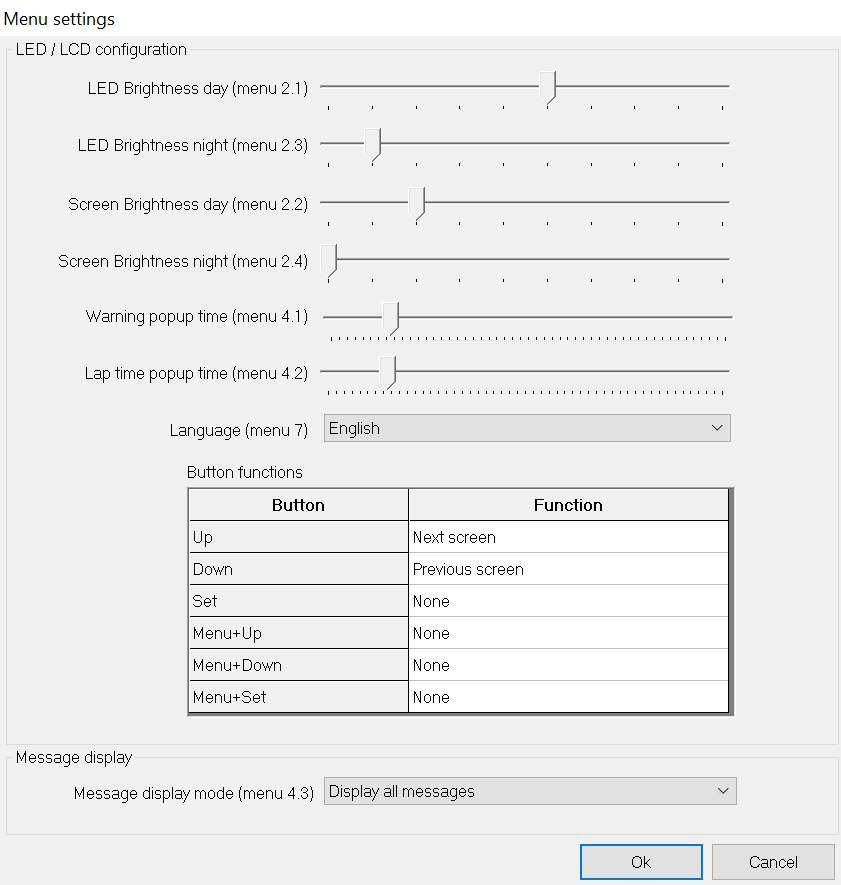Select the Menu+Set row in Button column
Screen dimensions: 841x885
pyautogui.click(x=298, y=697)
